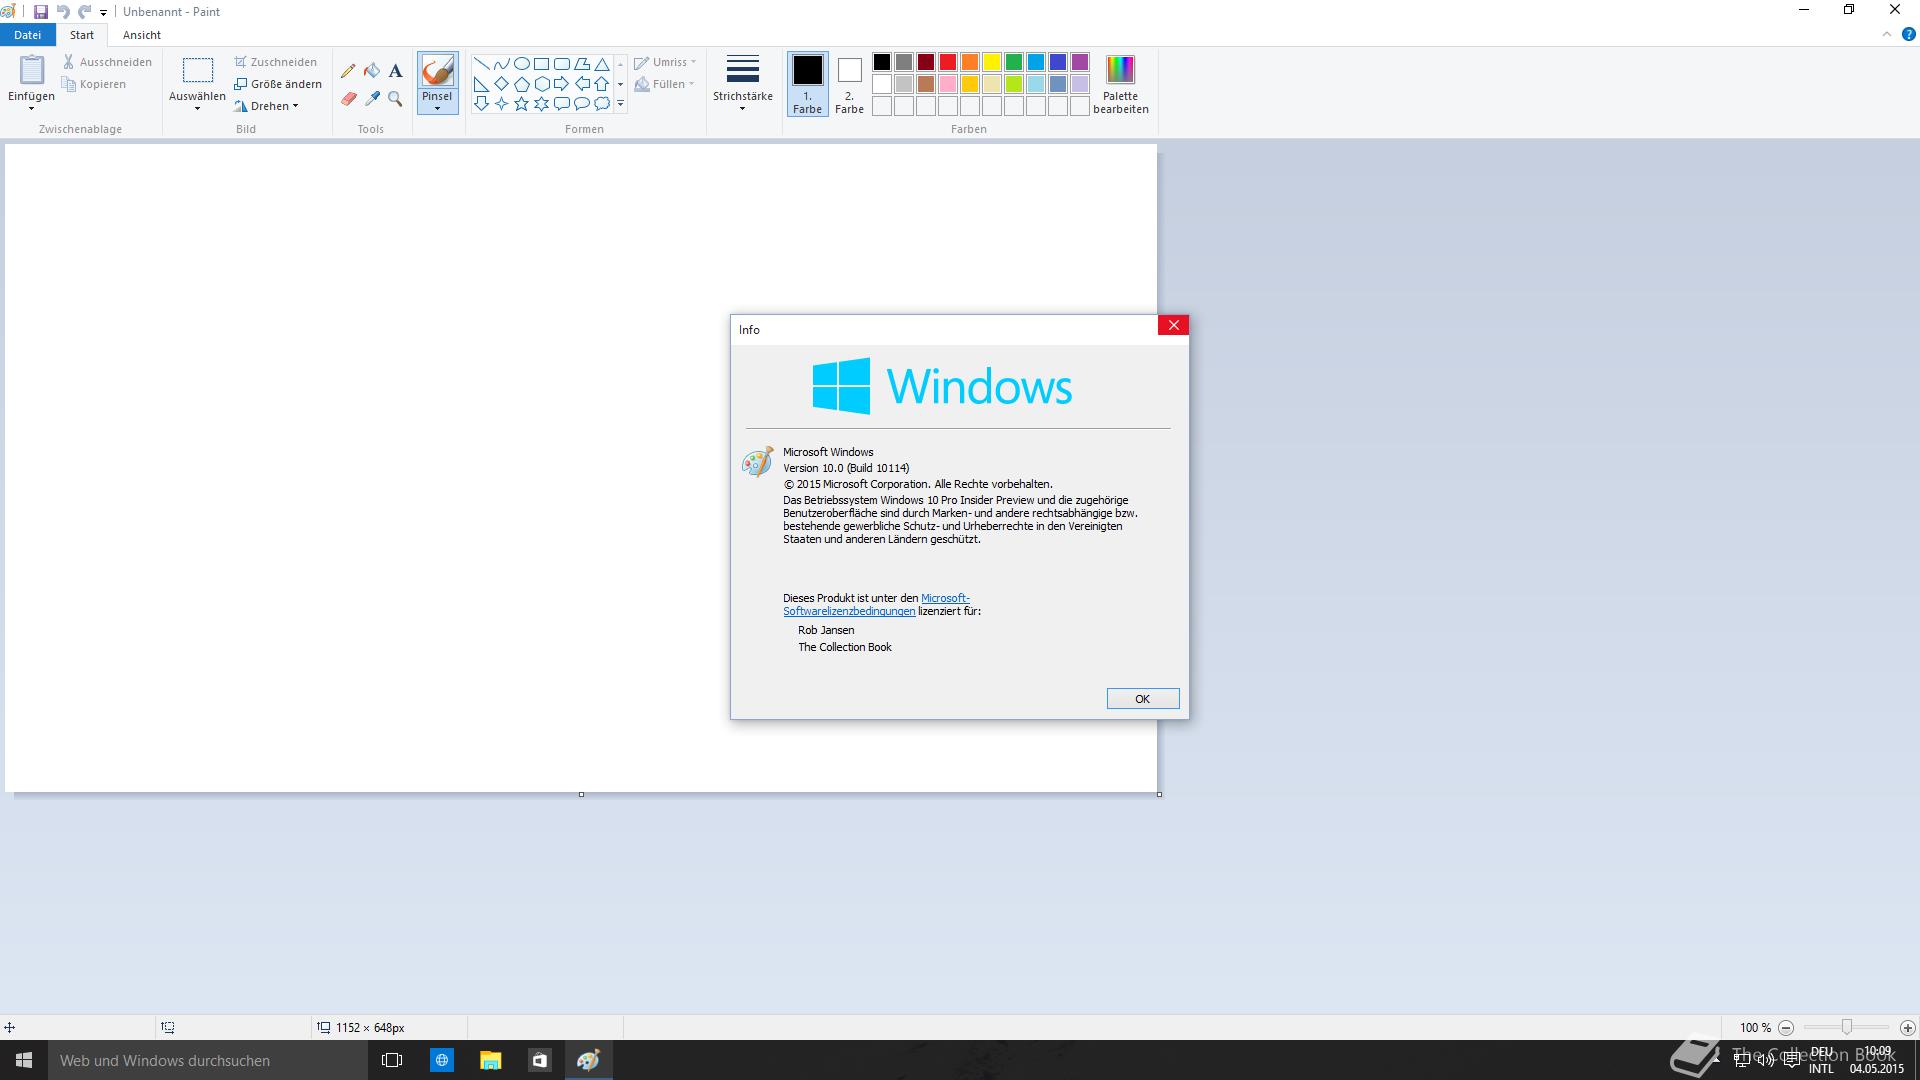
Task: Click the zoom in plus button
Action: point(1908,1027)
